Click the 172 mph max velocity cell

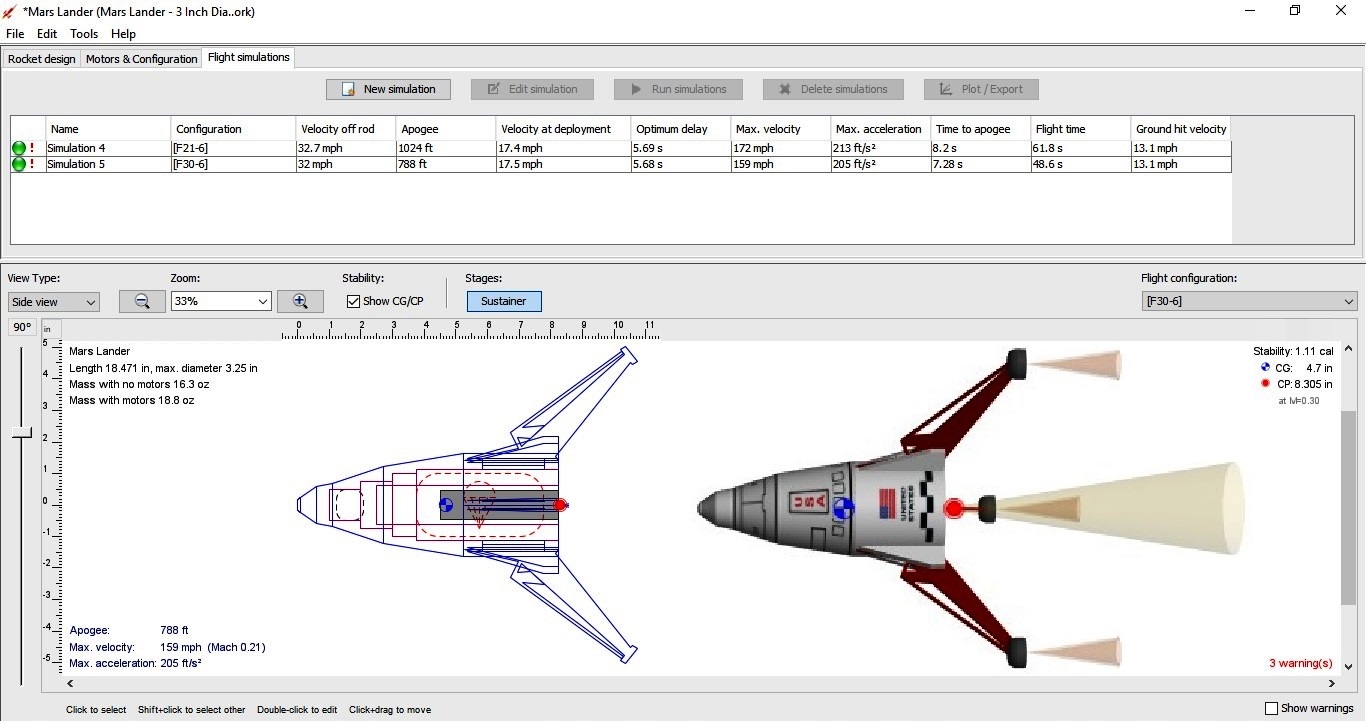pyautogui.click(x=780, y=148)
